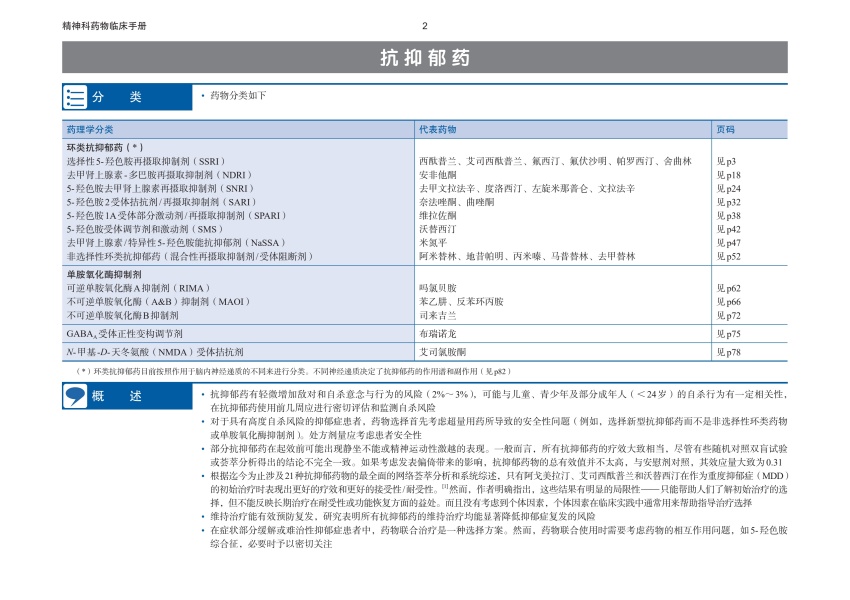The height and width of the screenshot is (600, 850).
Task: Click page reference 见p38
Action: [x=728, y=215]
